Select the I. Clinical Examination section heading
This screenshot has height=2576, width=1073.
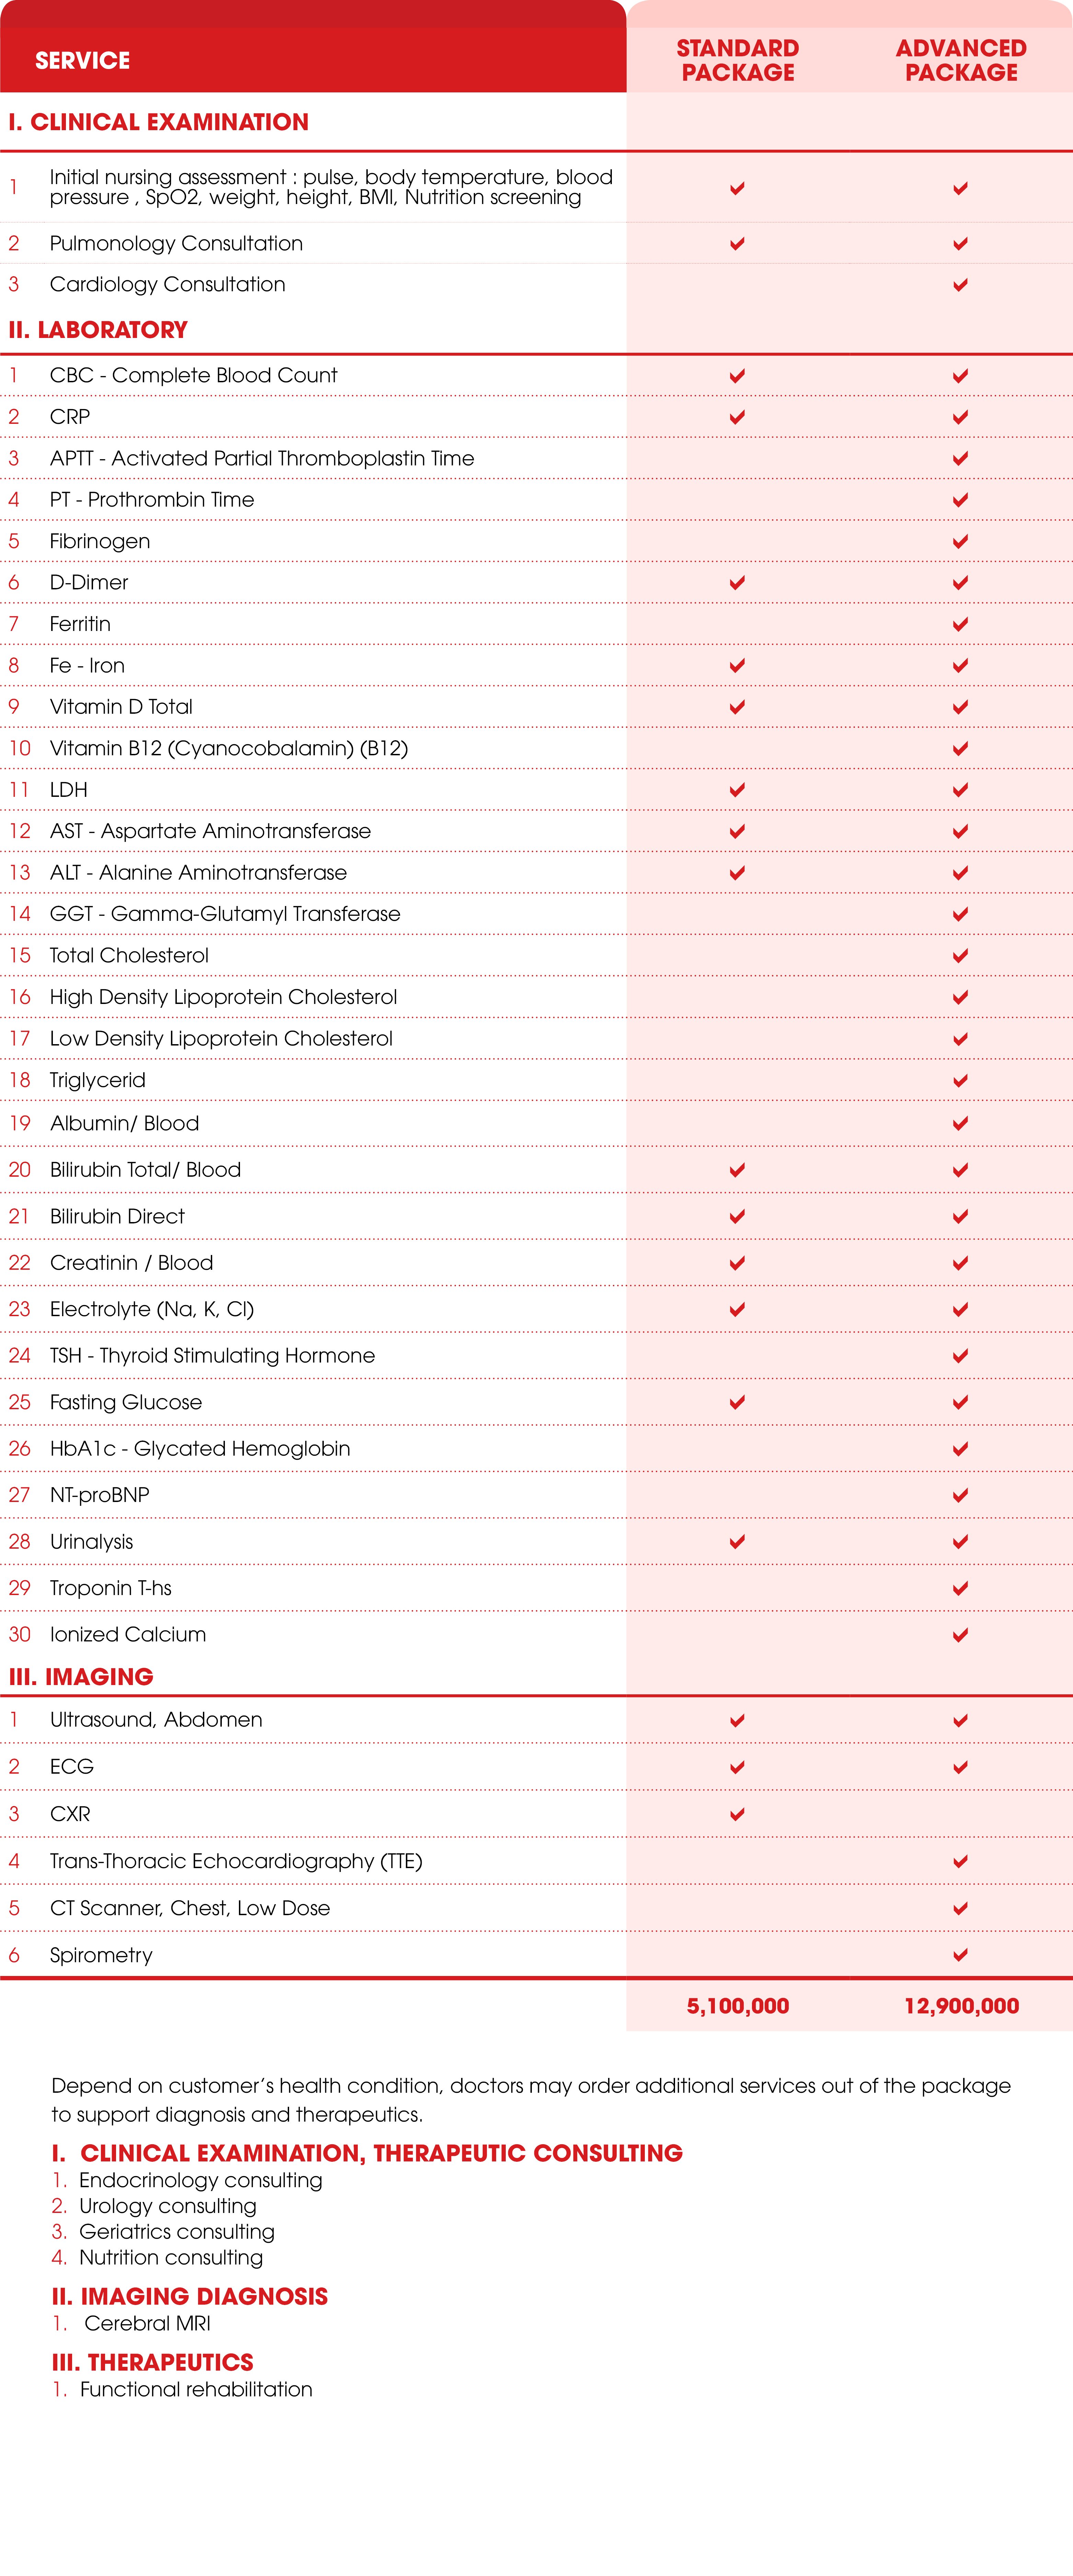[159, 122]
